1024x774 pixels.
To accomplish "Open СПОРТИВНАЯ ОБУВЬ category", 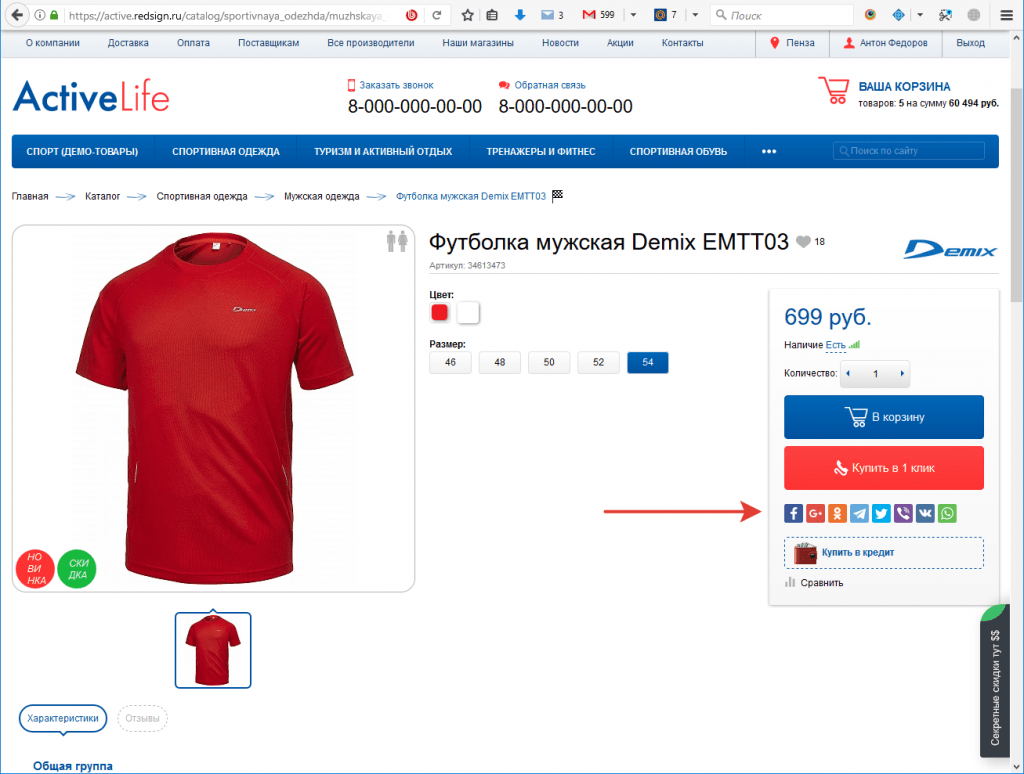I will pos(678,152).
